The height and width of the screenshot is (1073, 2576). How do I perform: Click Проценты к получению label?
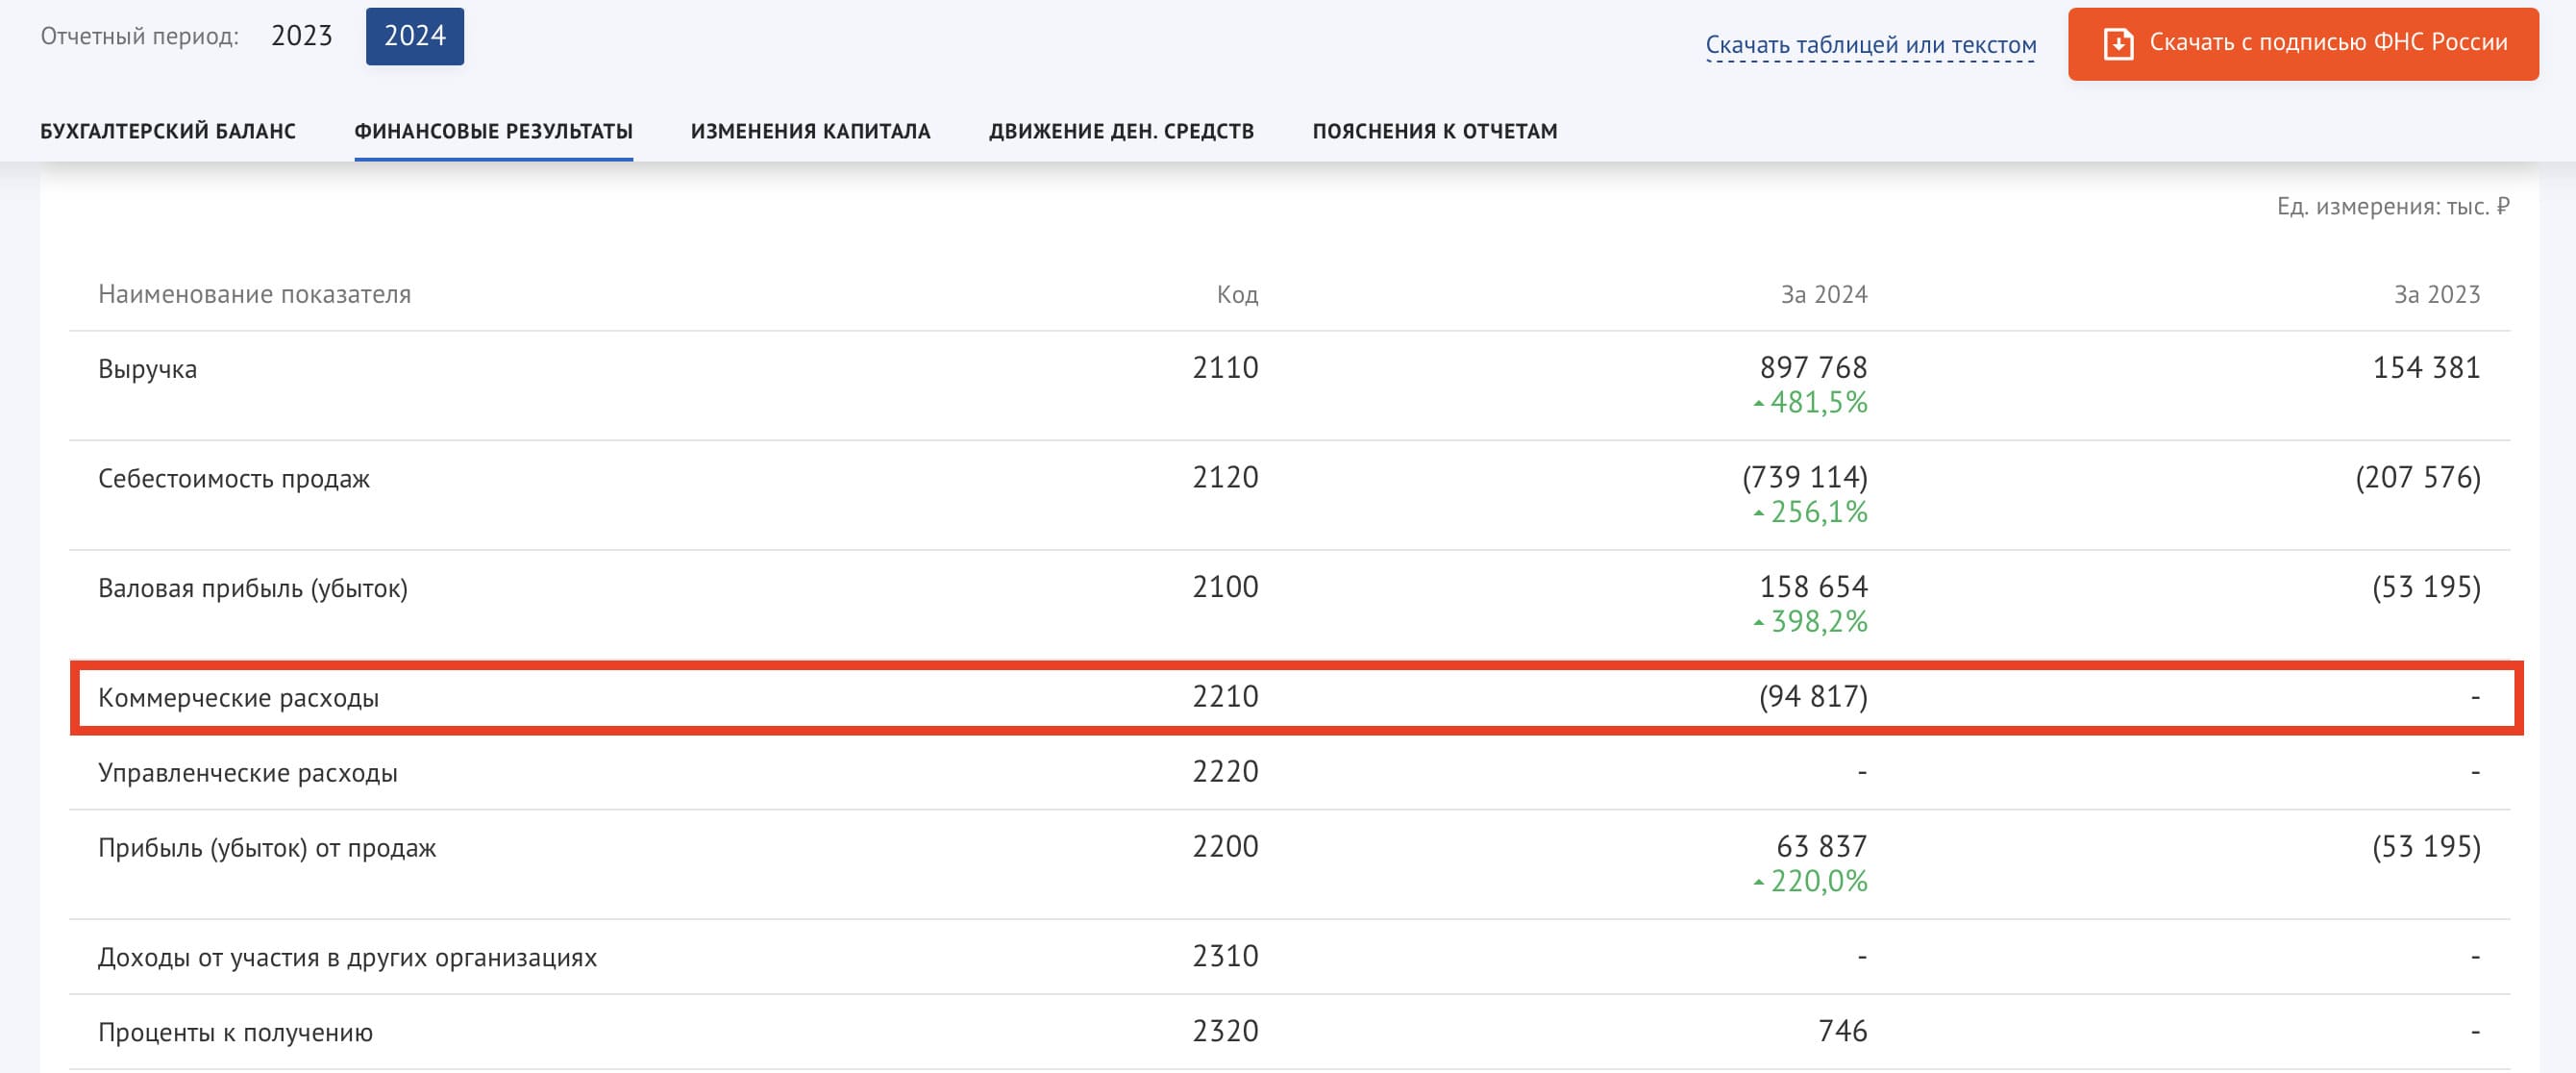(235, 1033)
